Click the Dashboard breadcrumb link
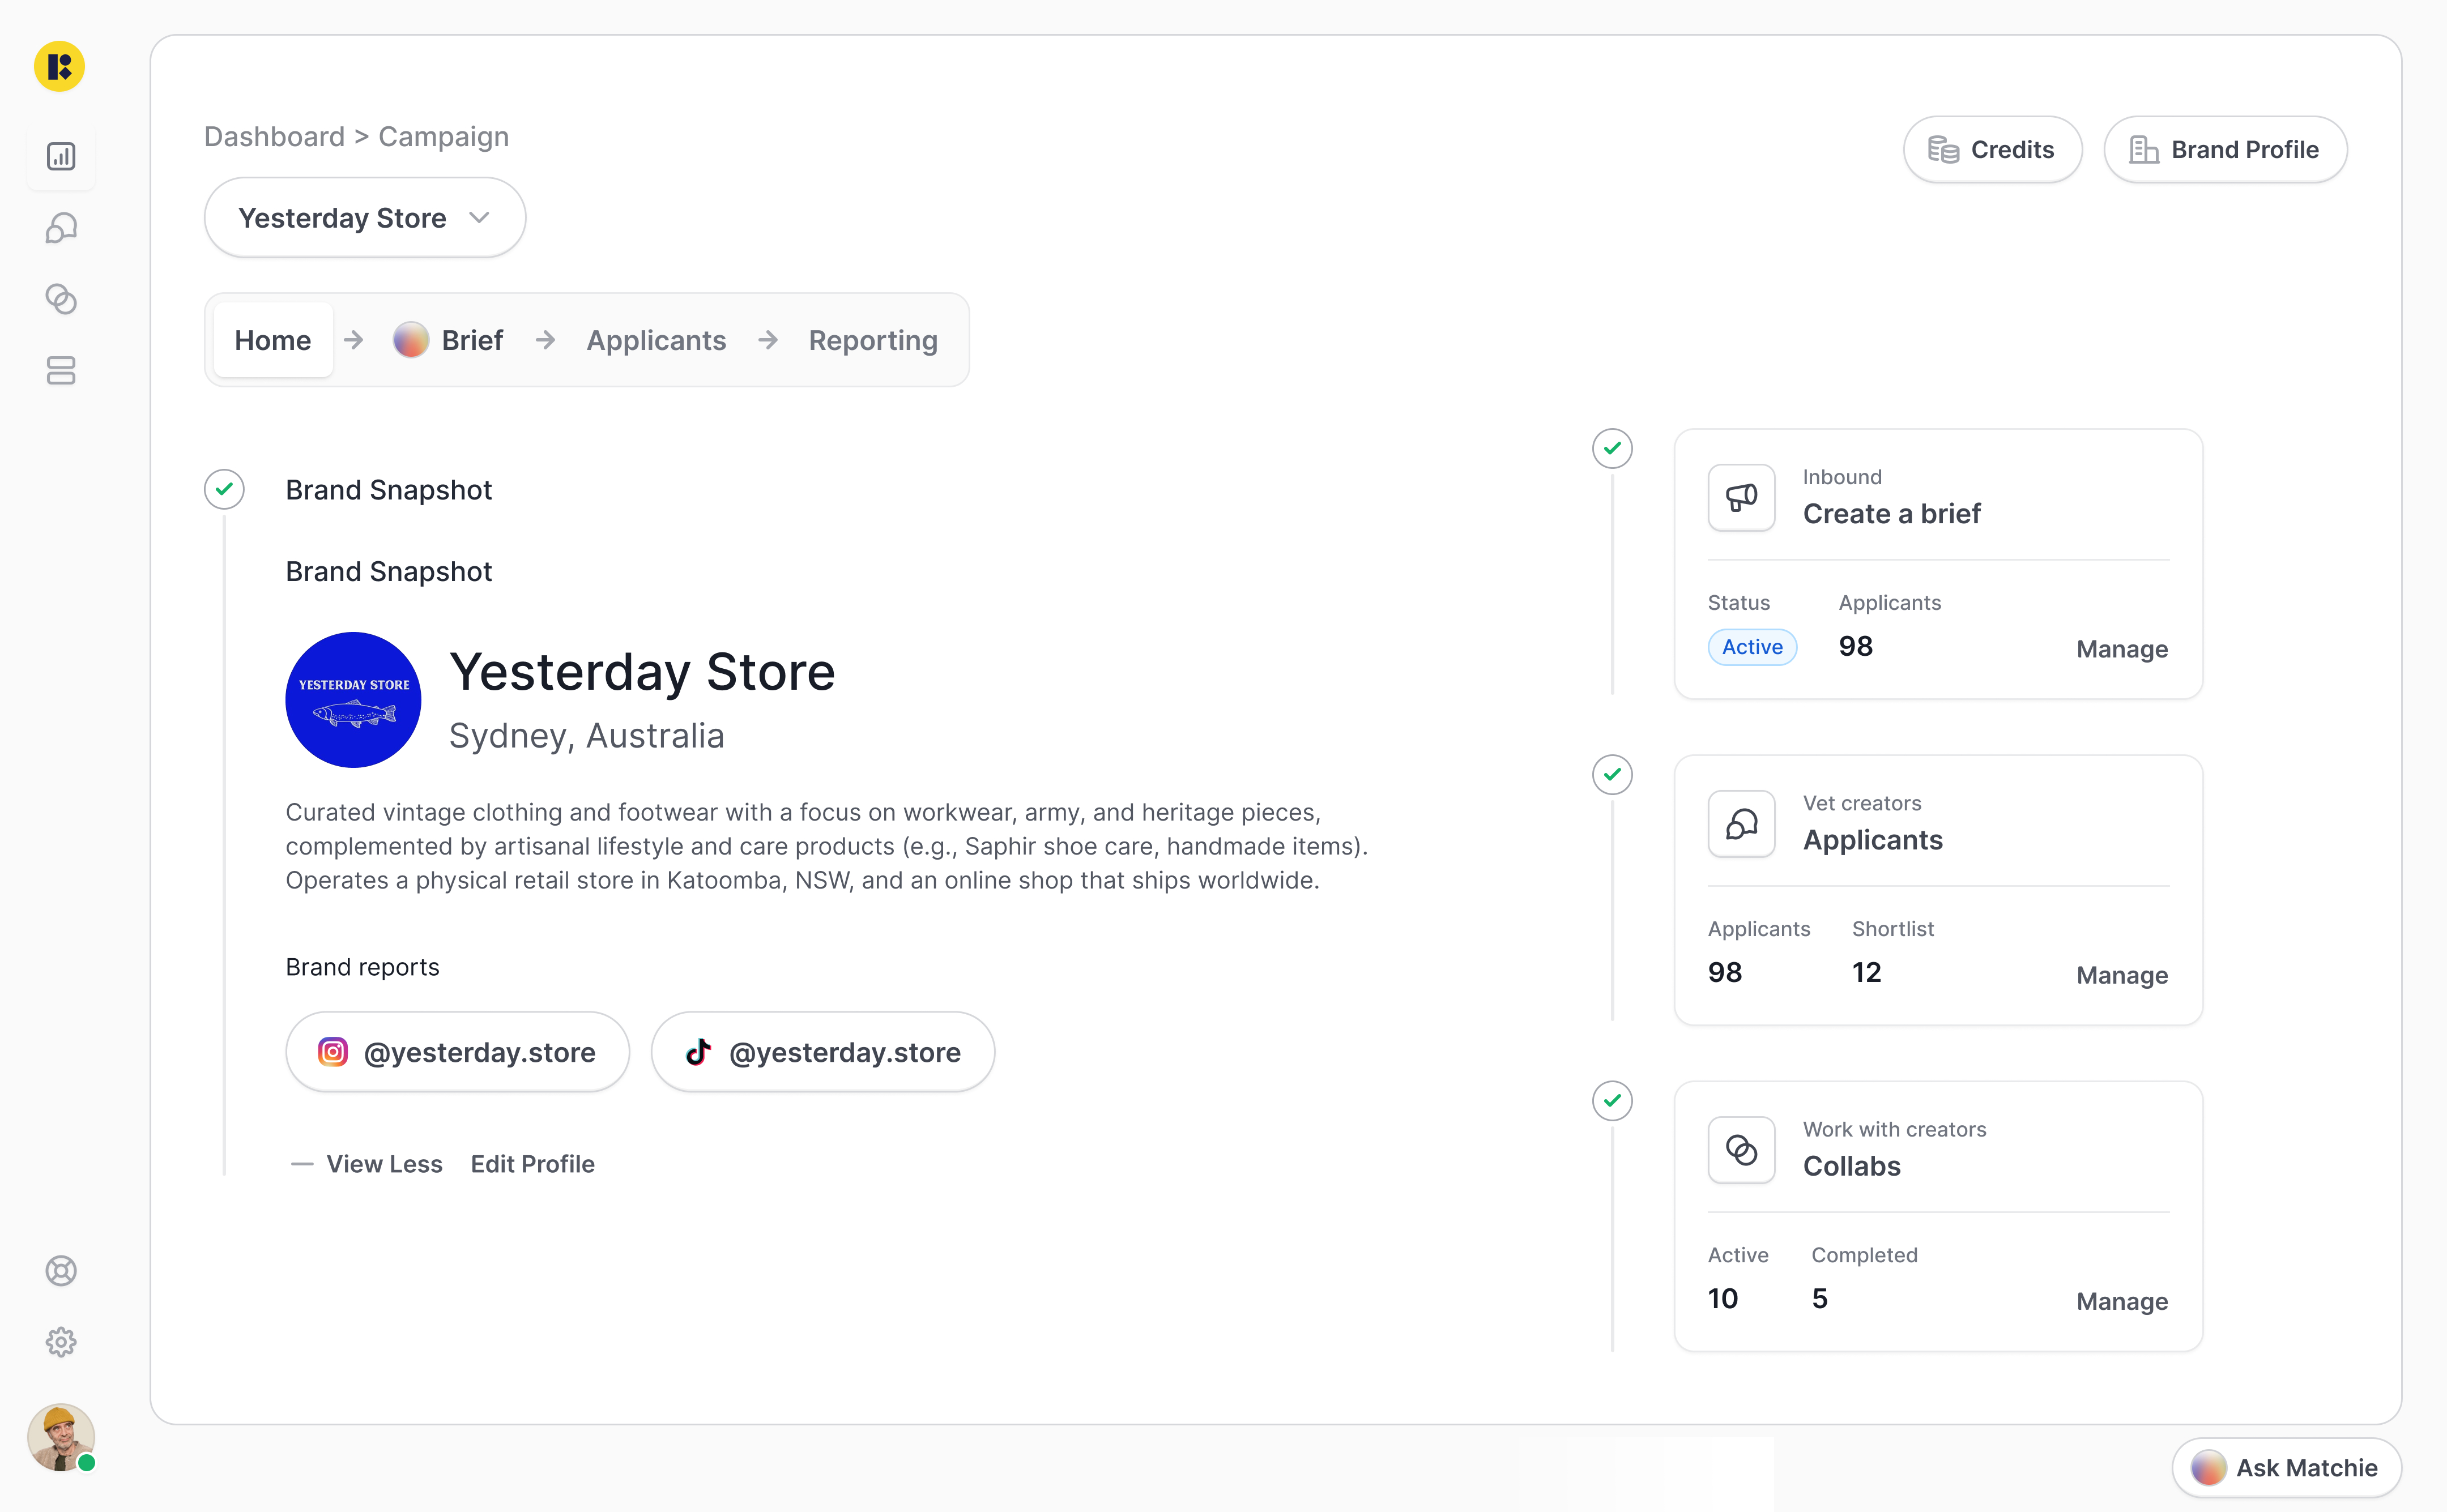 pyautogui.click(x=274, y=136)
